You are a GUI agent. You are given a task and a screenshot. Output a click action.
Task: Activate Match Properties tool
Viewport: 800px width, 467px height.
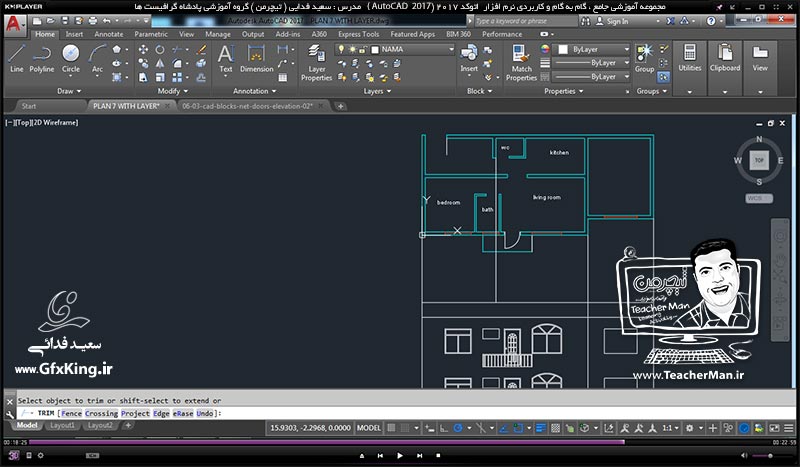tap(521, 63)
